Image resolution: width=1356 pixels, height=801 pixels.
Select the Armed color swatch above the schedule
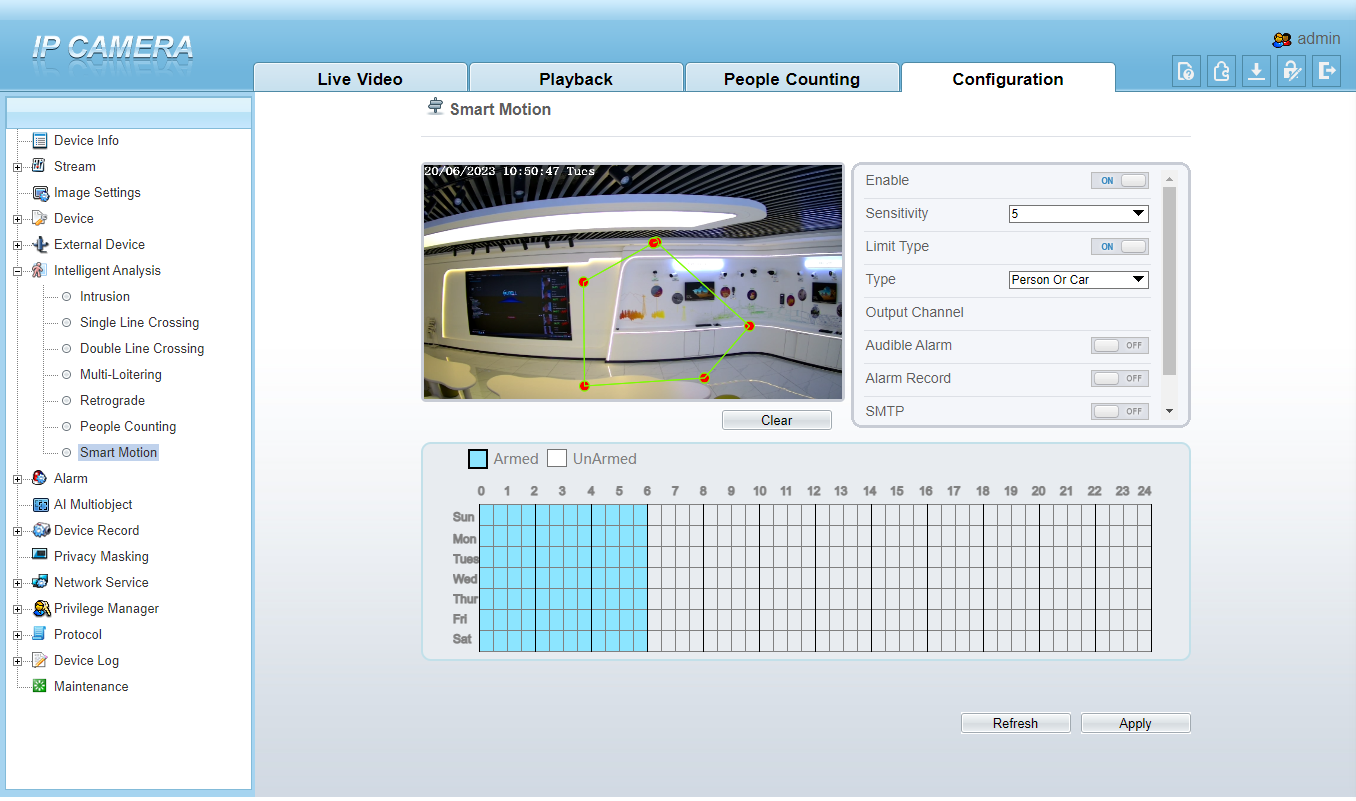point(477,458)
